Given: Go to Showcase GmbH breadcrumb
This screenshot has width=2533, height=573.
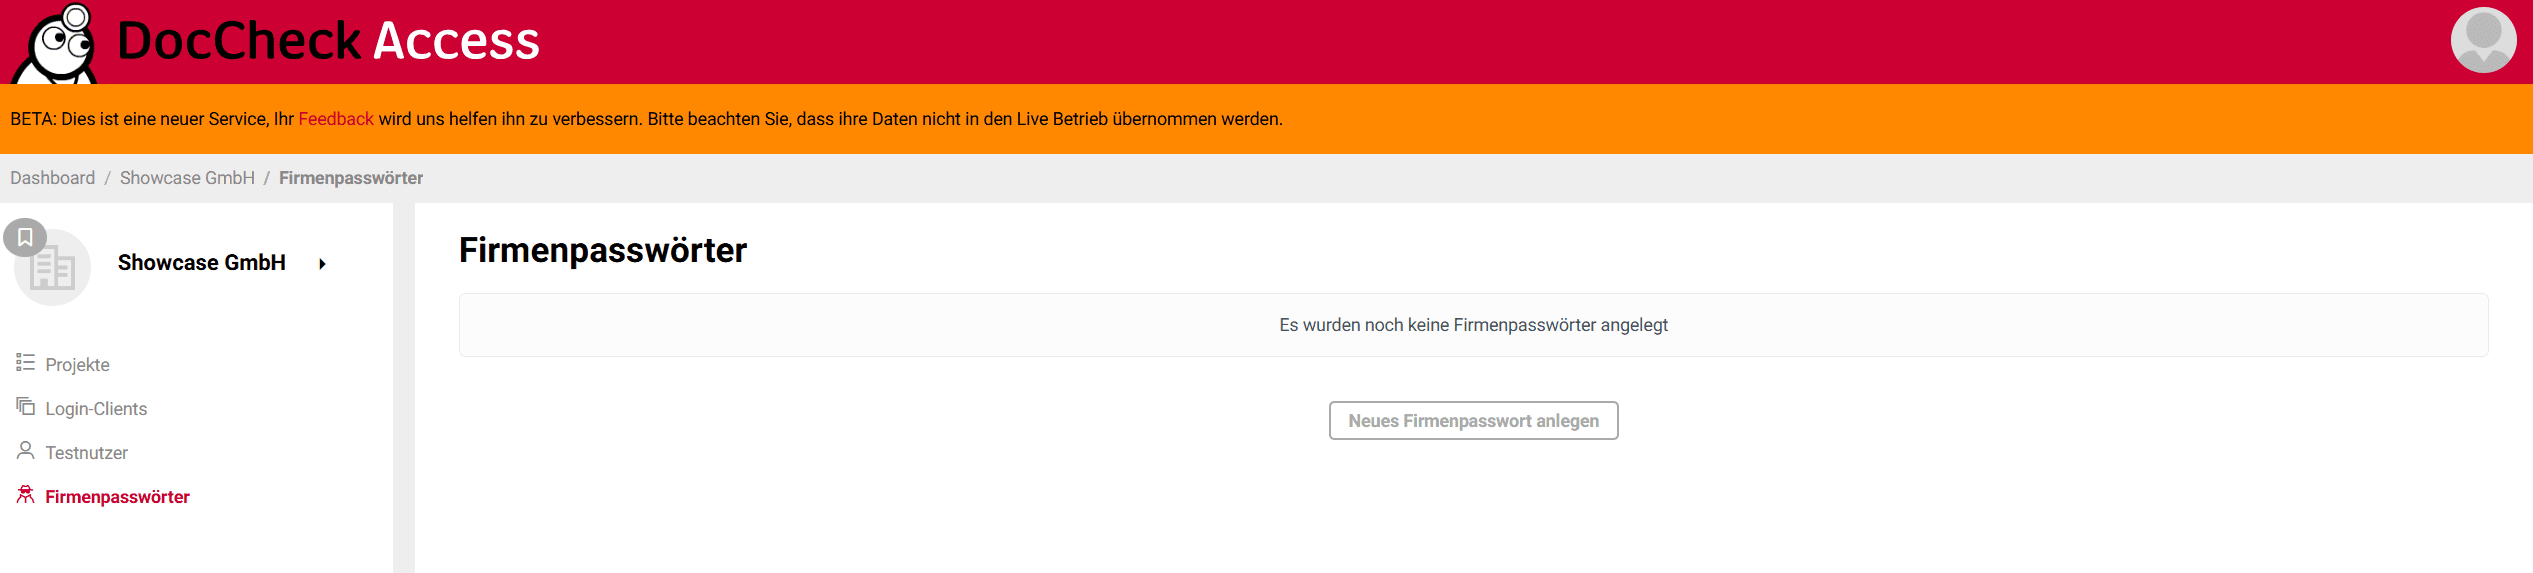Looking at the screenshot, I should [187, 178].
